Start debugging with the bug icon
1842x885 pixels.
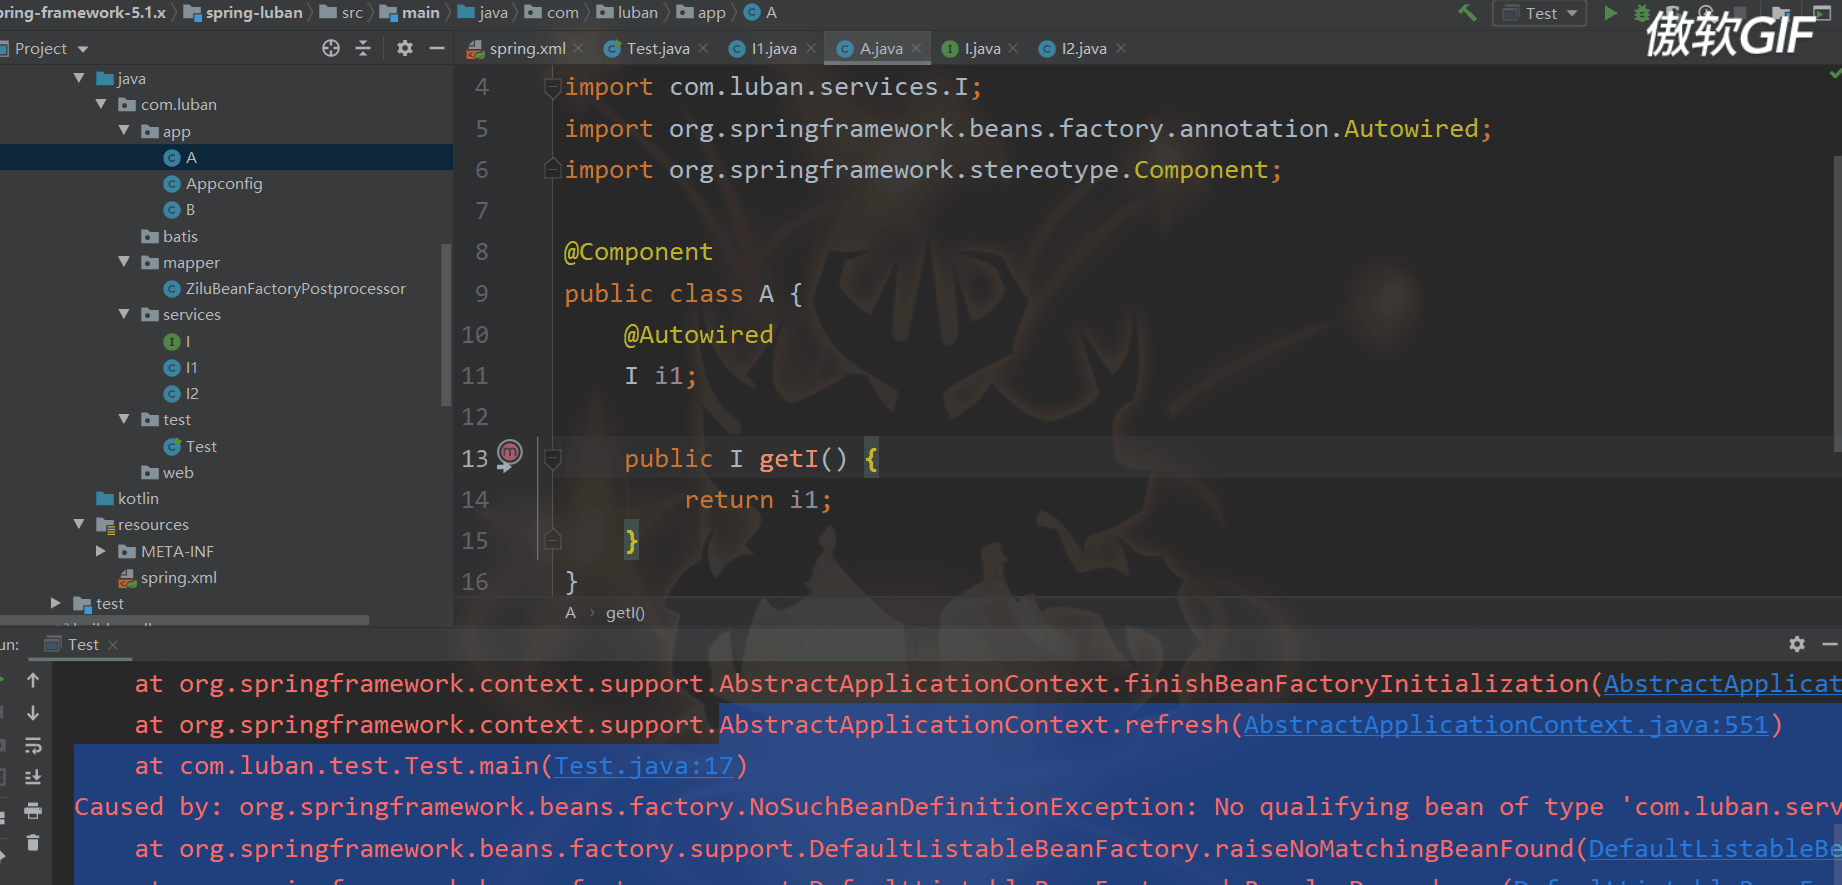point(1641,13)
